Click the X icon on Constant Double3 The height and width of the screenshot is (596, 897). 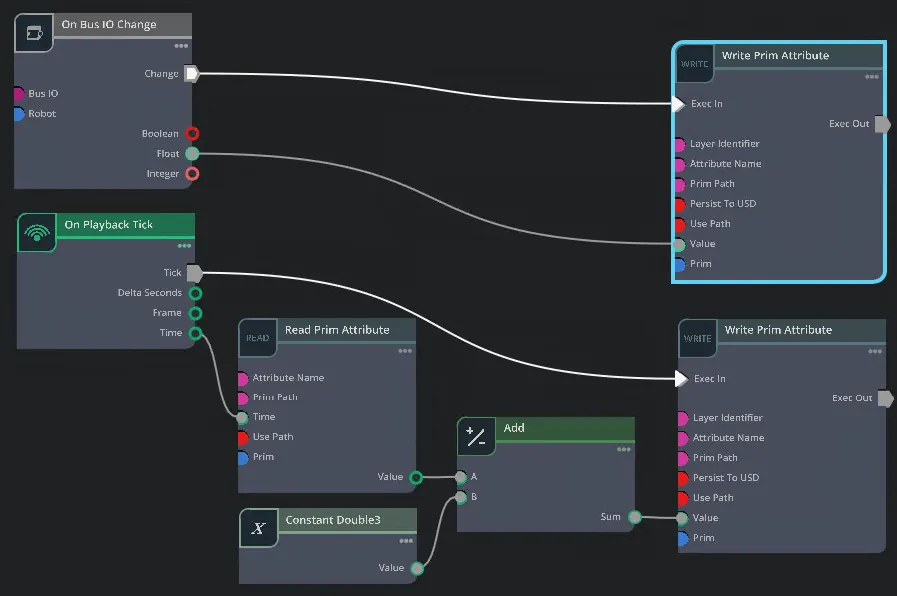tap(258, 528)
